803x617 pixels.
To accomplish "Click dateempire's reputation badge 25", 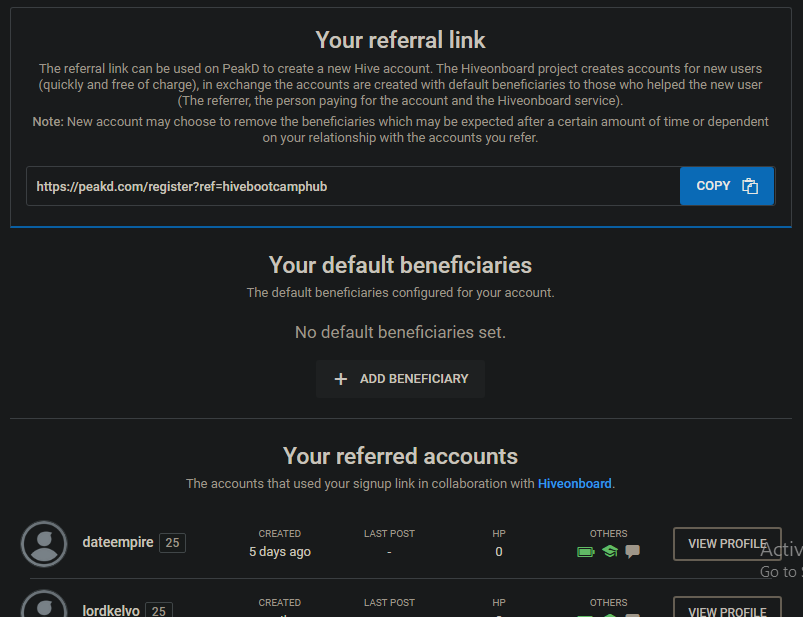I will point(172,543).
